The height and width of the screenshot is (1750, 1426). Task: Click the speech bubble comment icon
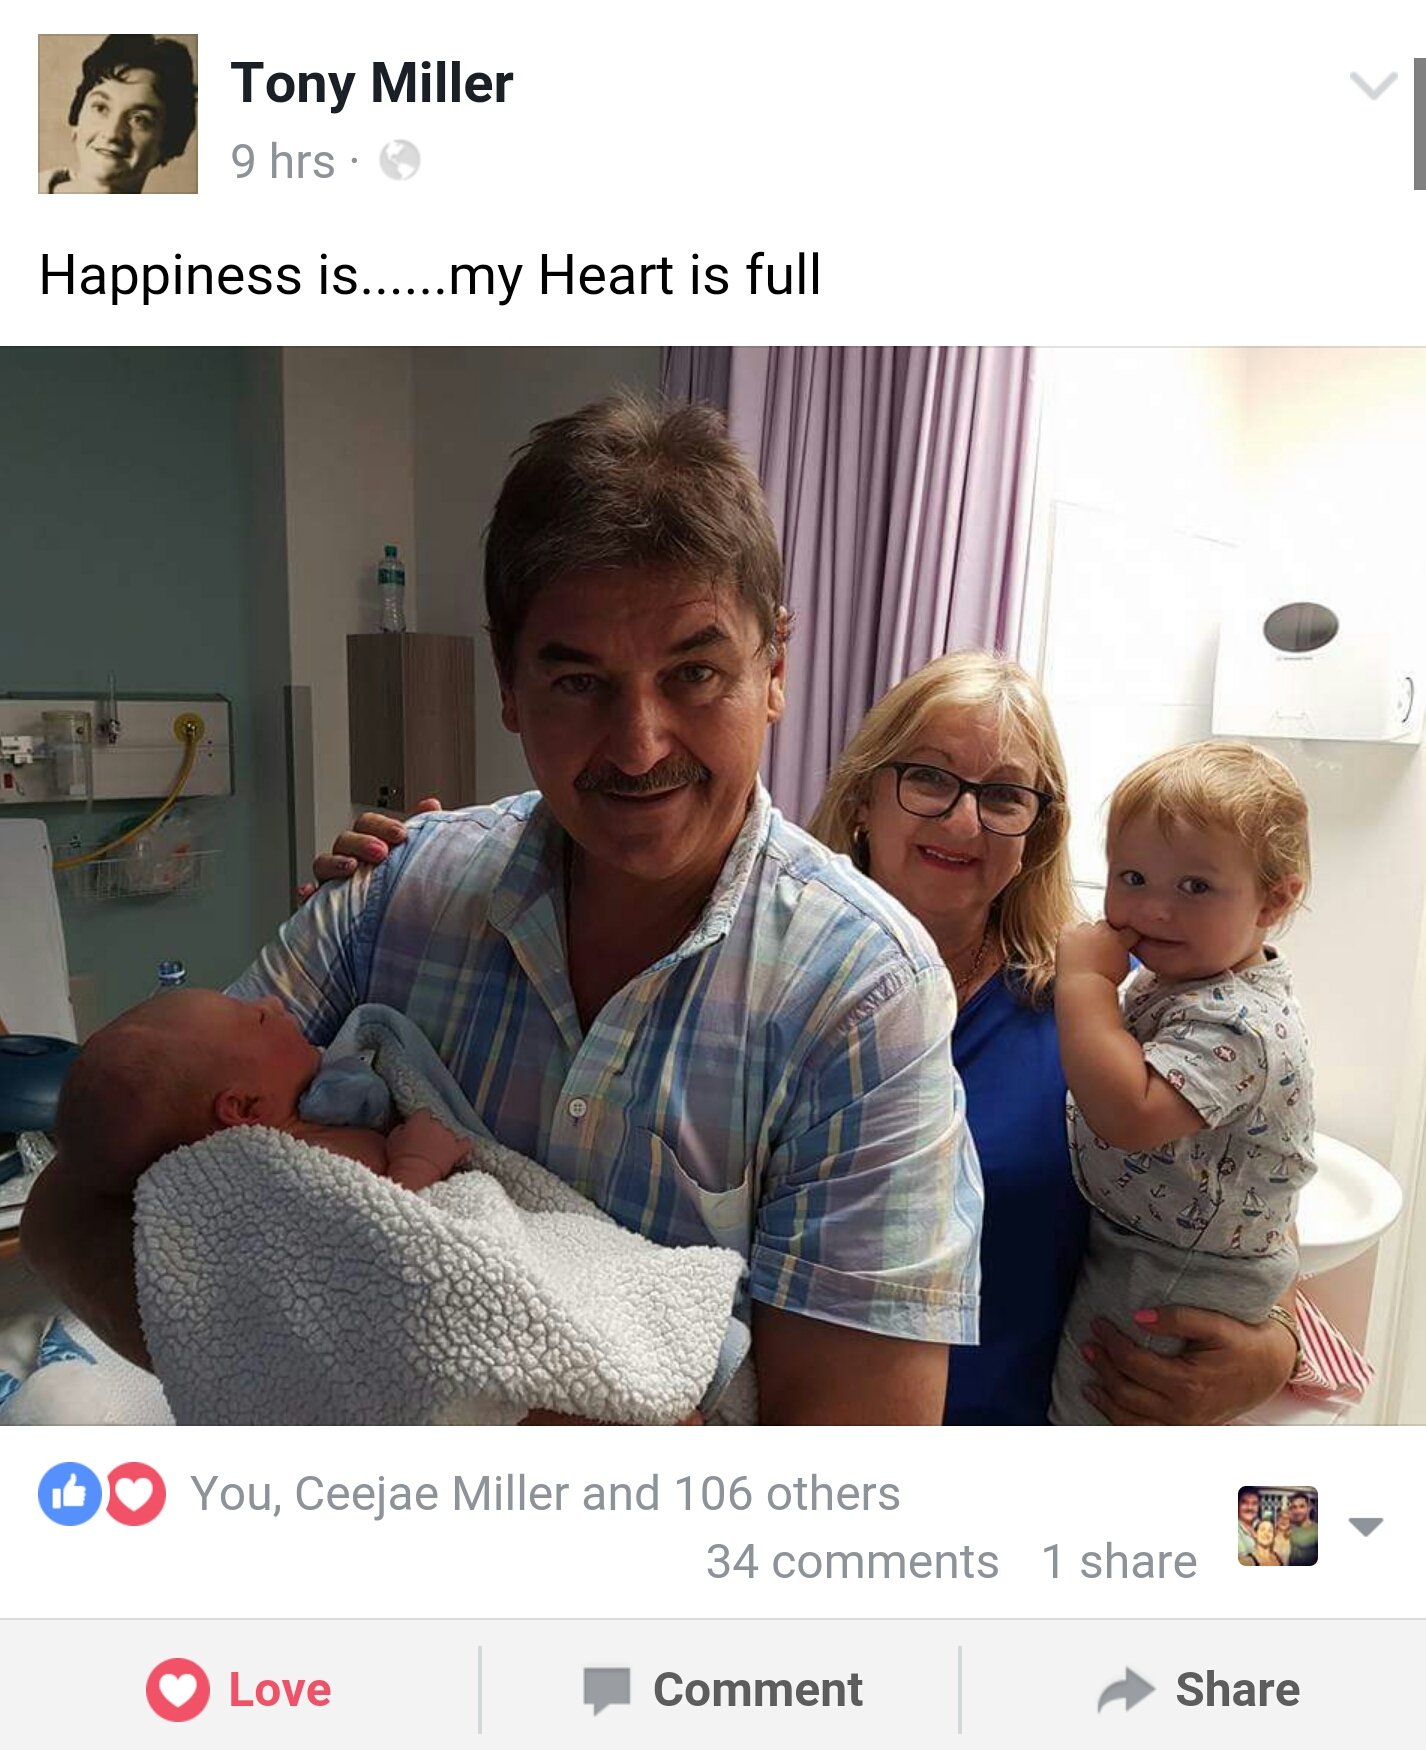pyautogui.click(x=607, y=1691)
